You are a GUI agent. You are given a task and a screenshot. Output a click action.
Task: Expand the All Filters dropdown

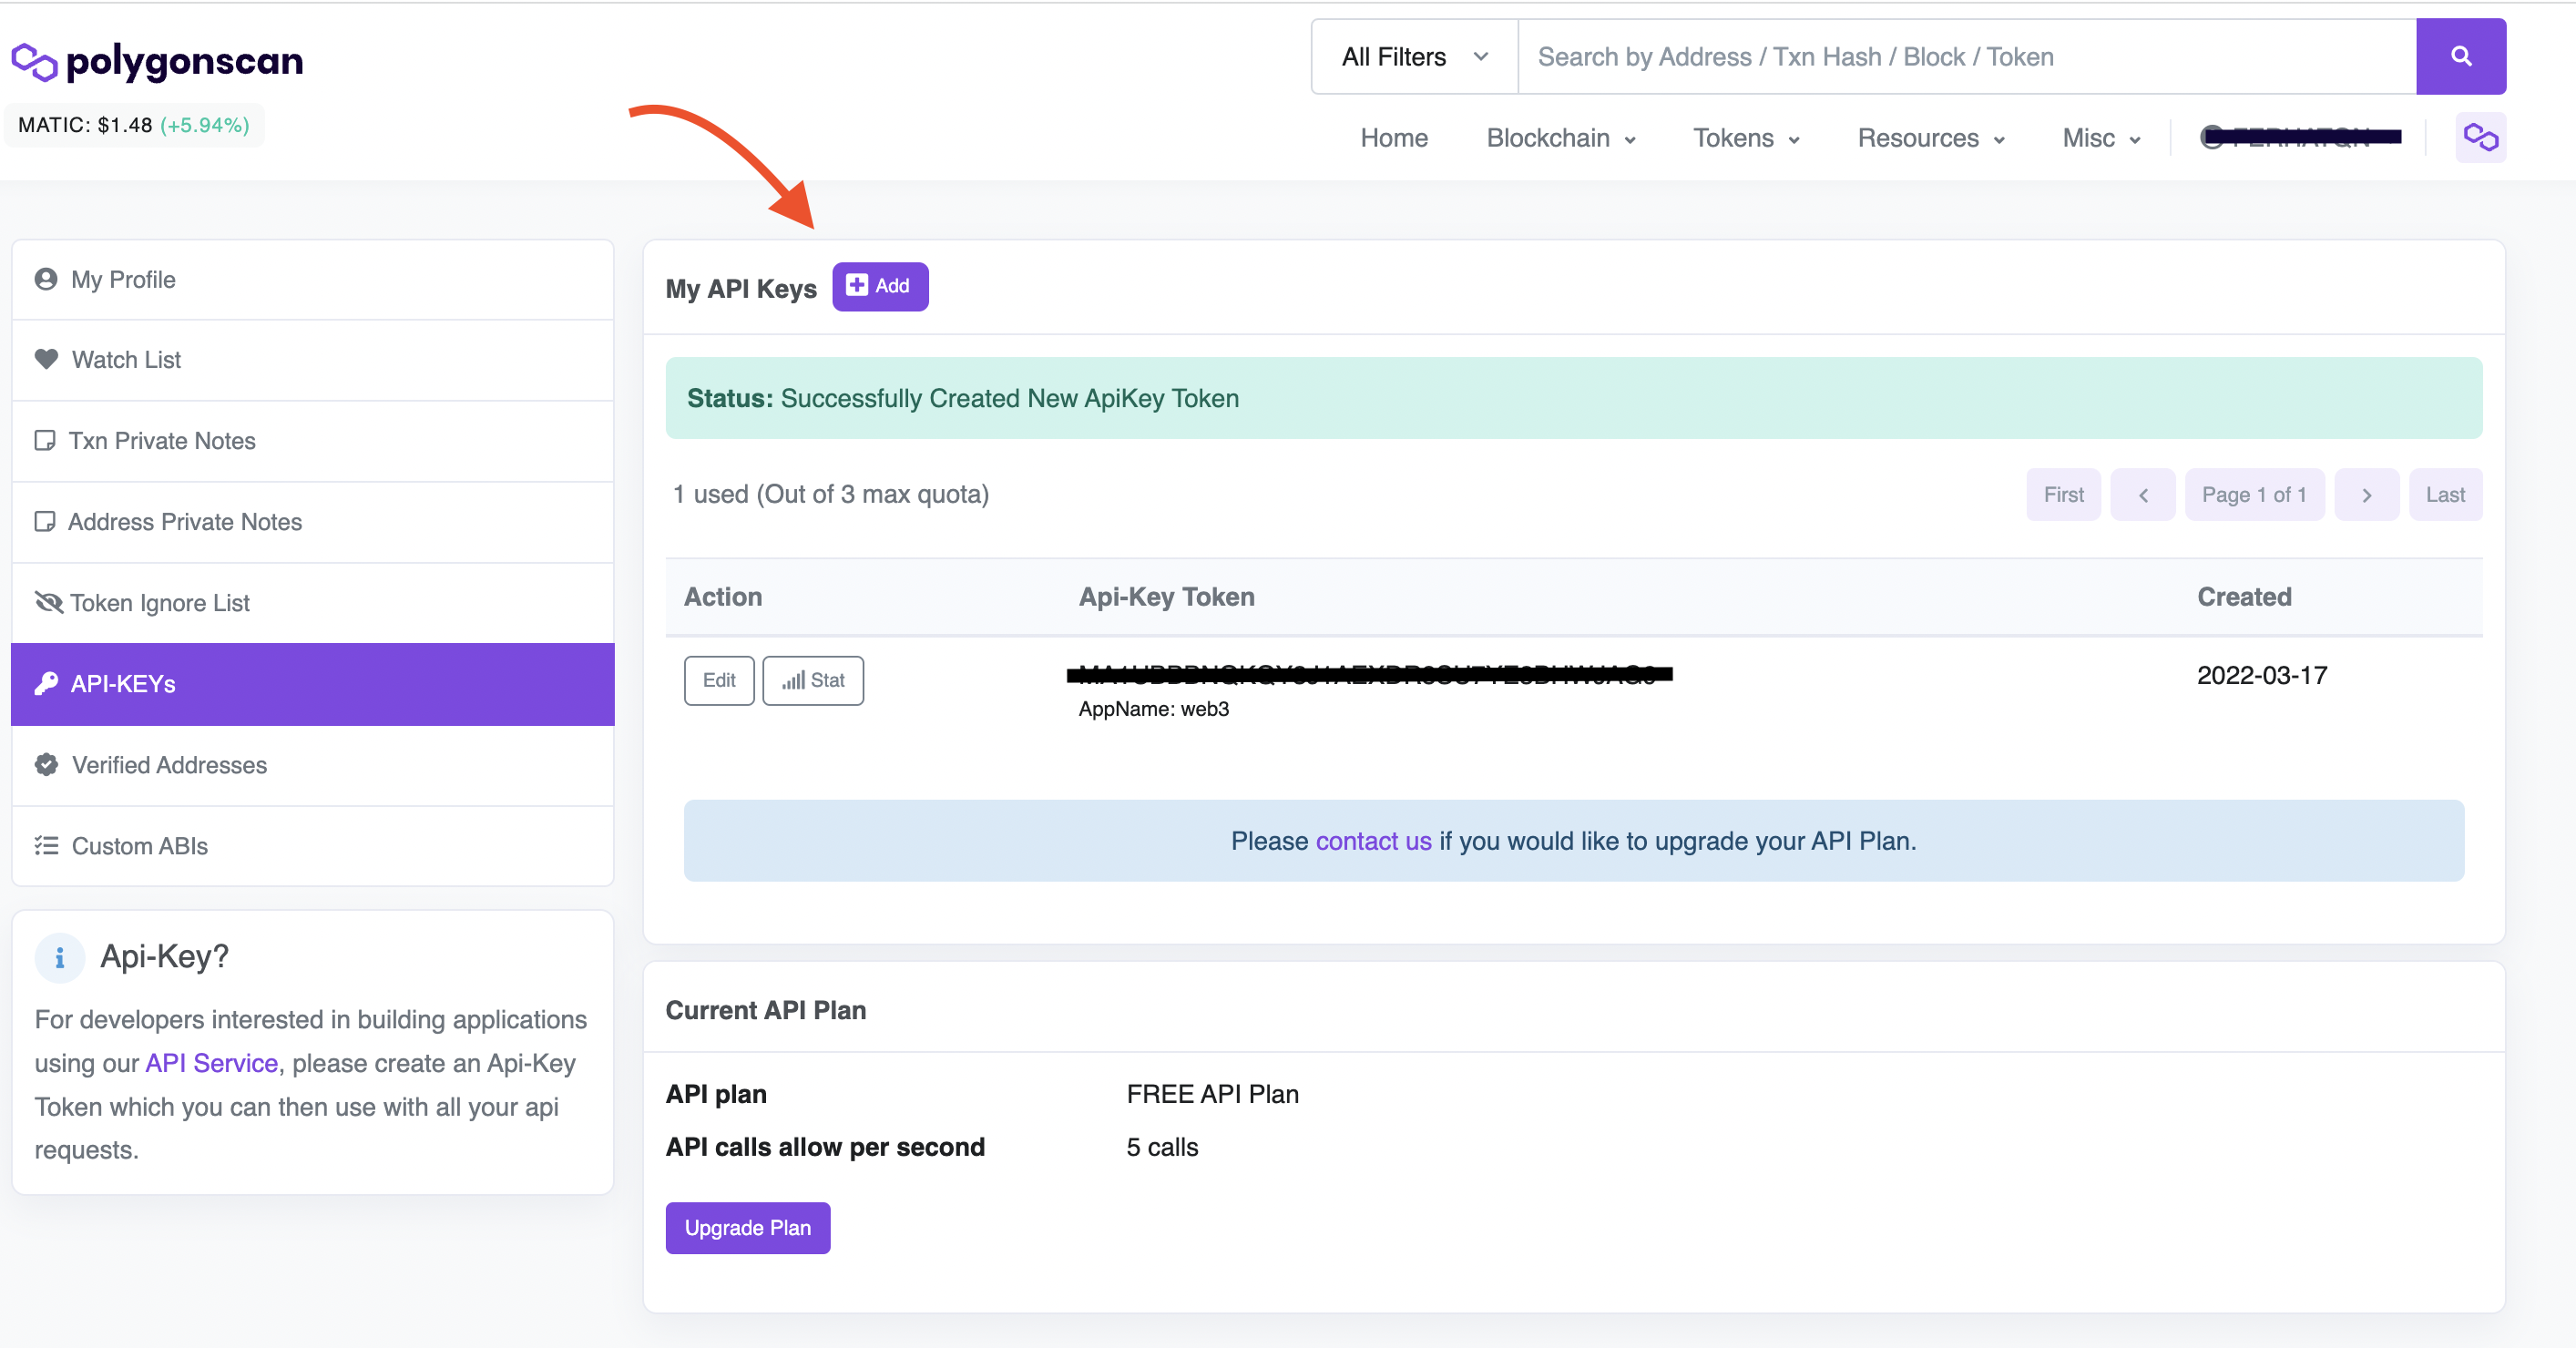(x=1414, y=57)
